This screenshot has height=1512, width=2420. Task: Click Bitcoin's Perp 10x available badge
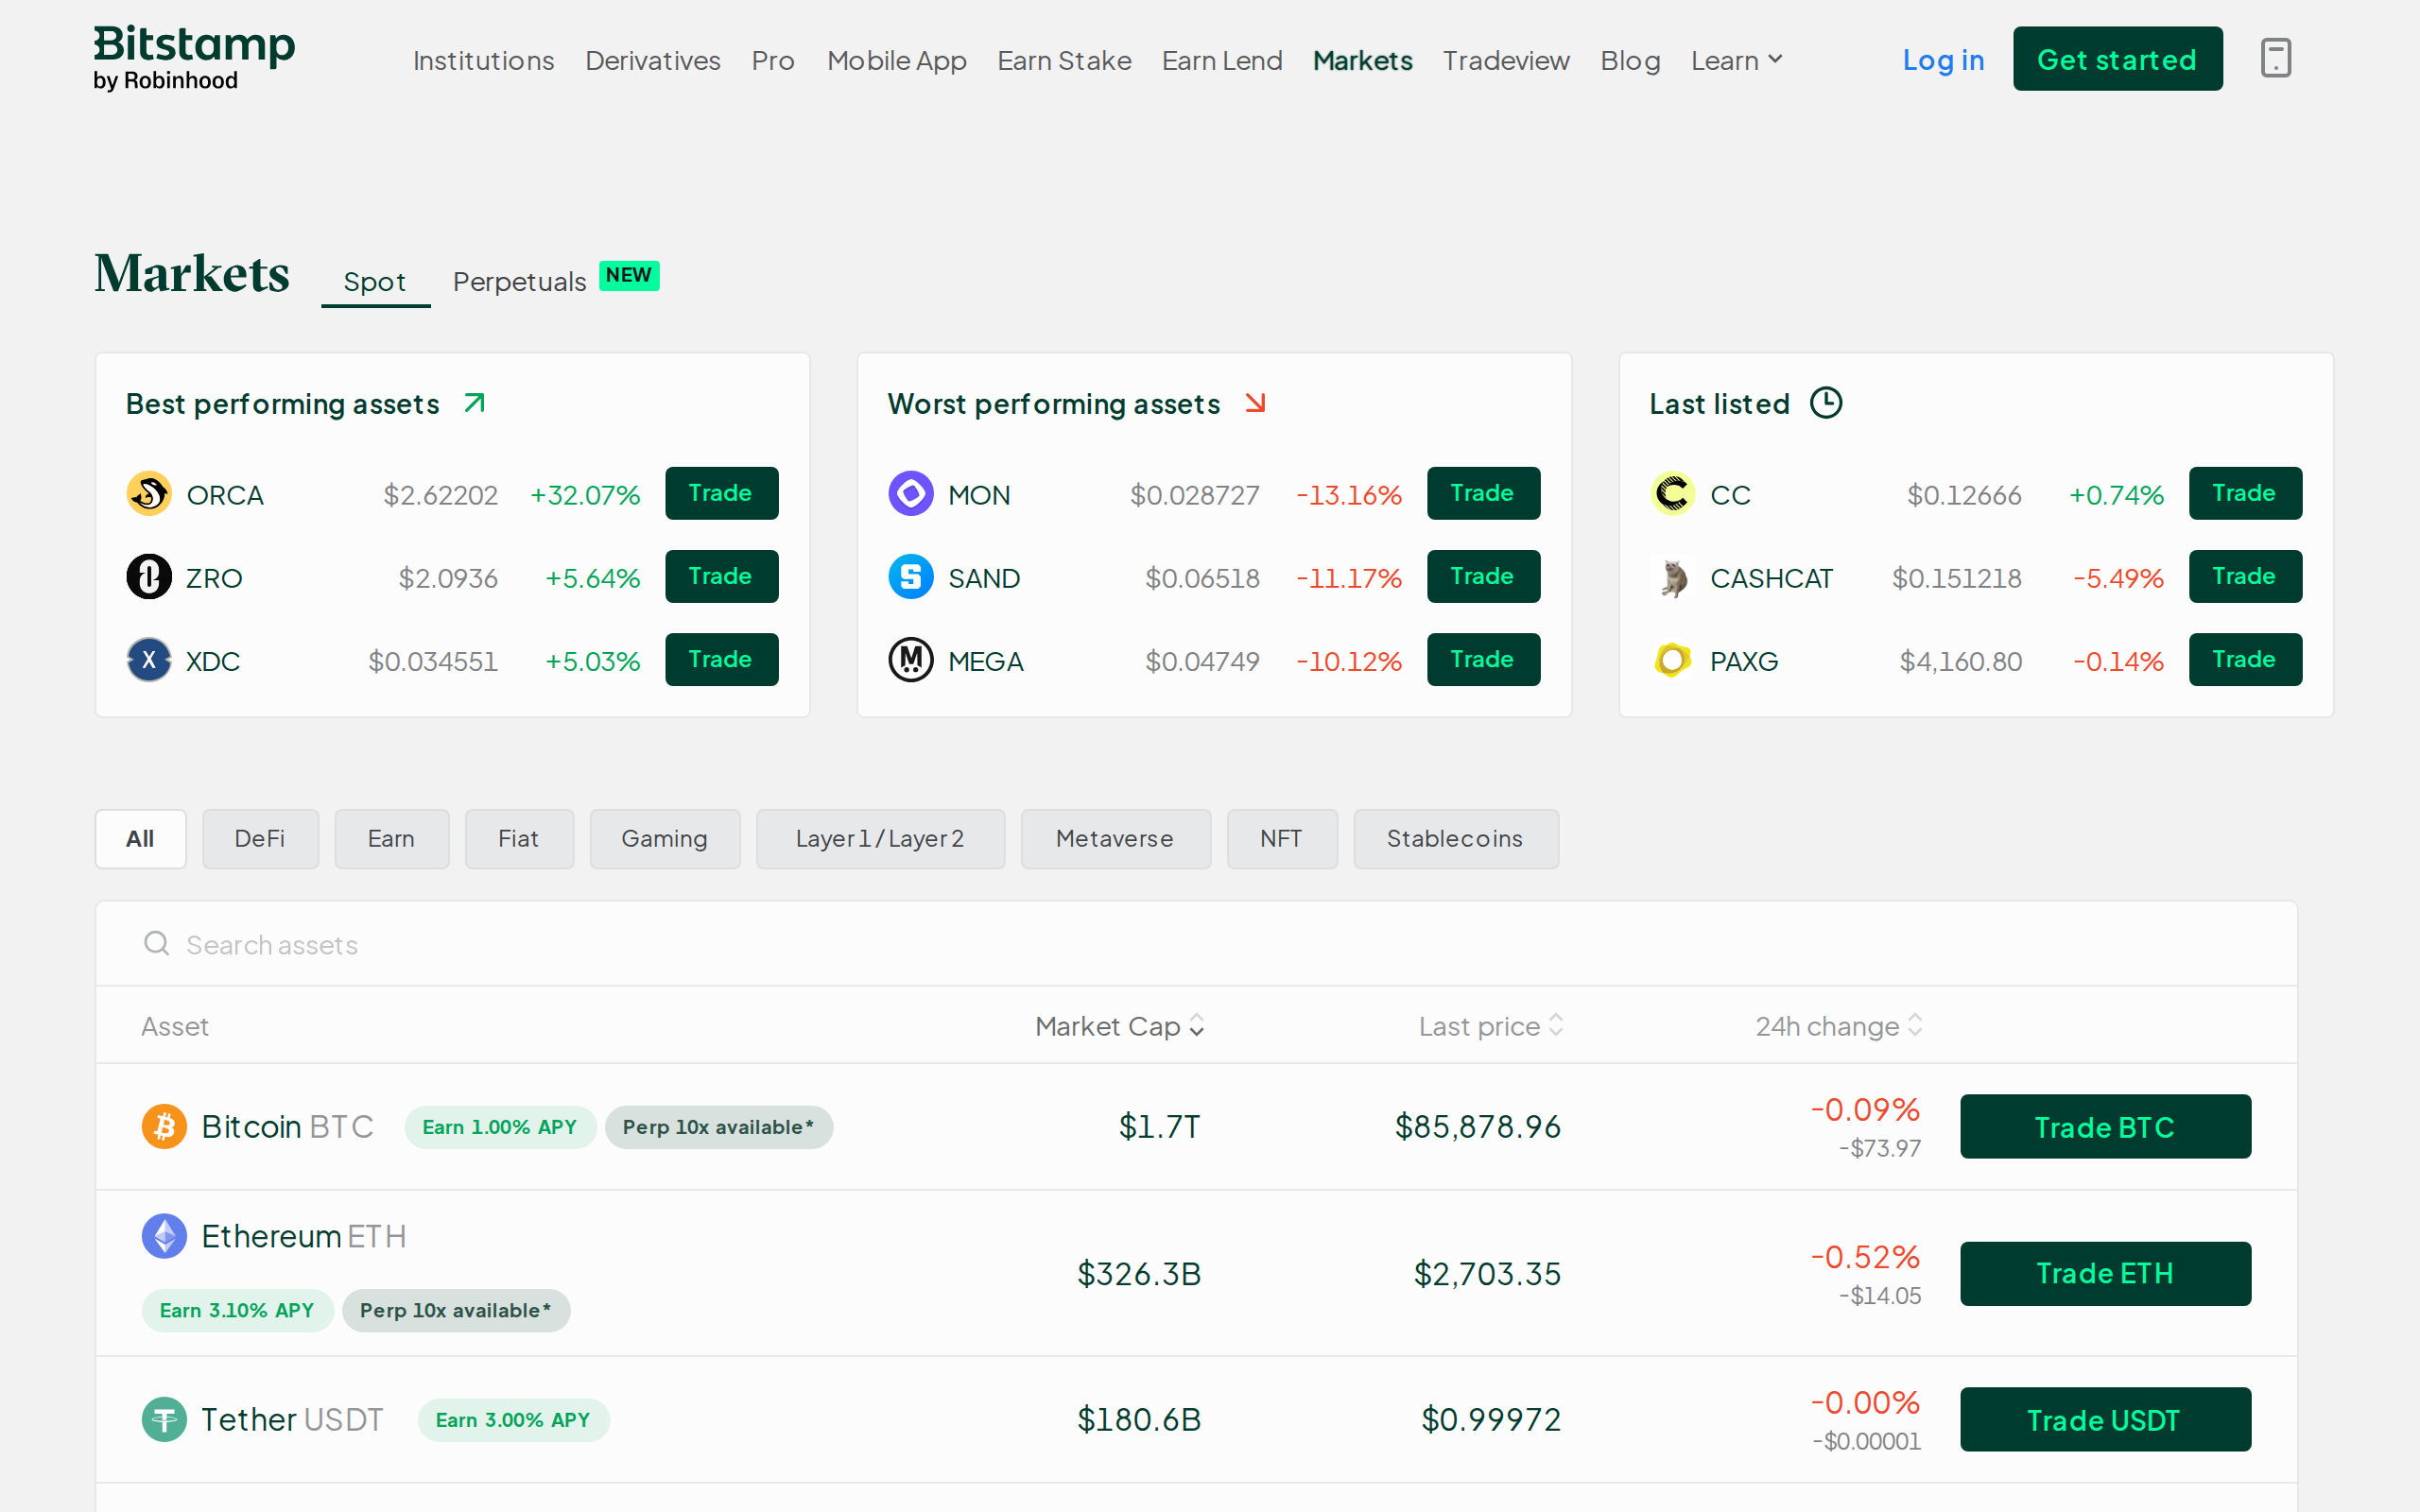(x=718, y=1127)
